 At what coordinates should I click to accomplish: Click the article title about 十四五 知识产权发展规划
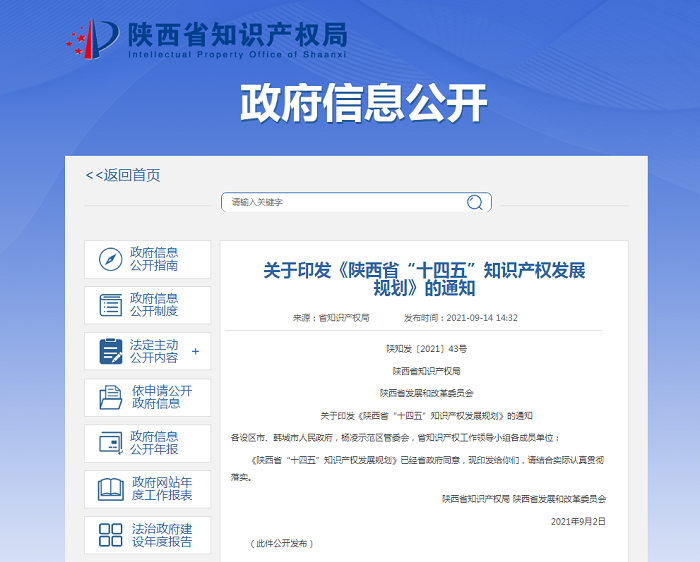[x=424, y=279]
